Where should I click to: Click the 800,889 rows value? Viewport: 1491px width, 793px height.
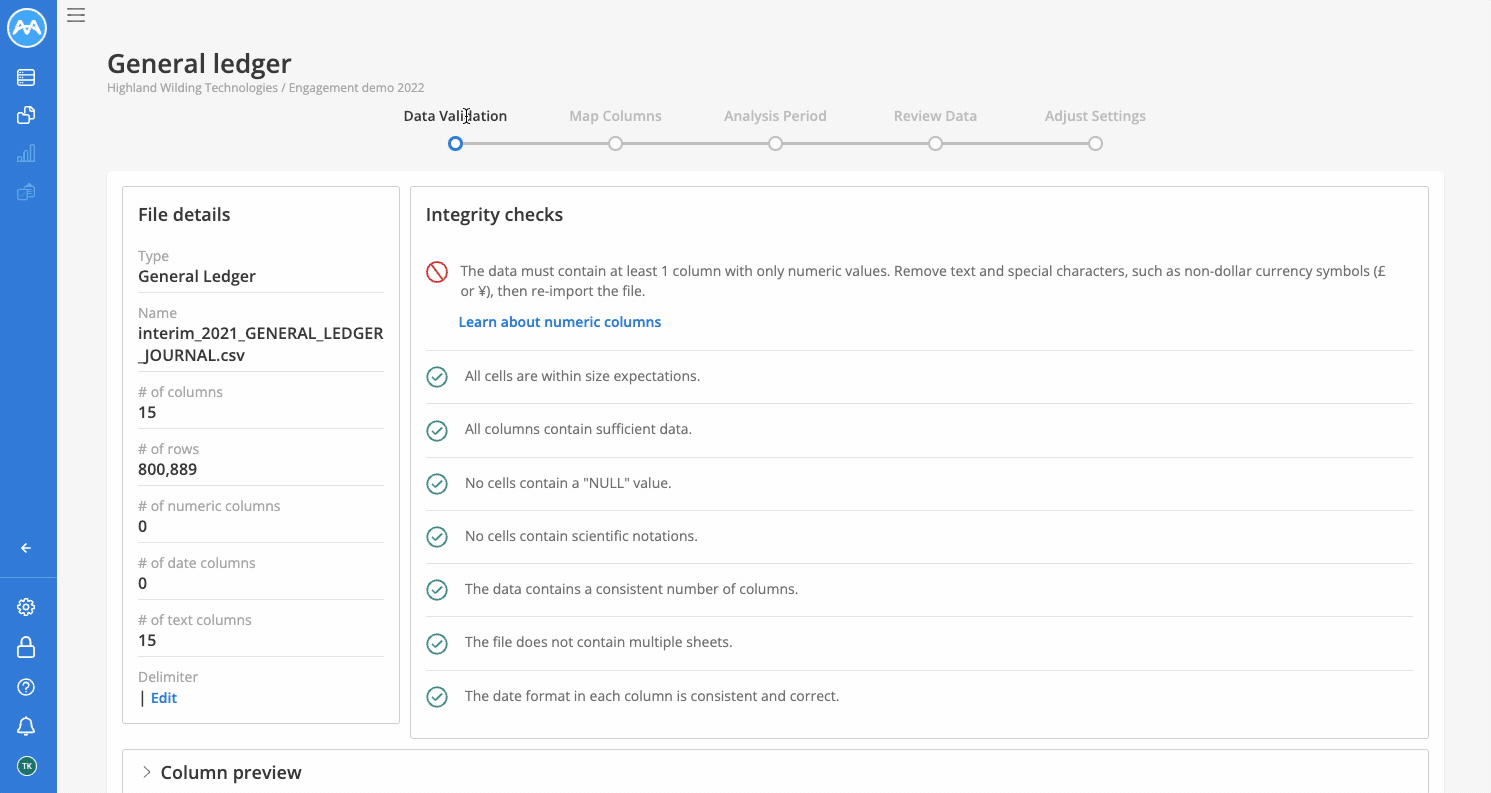click(167, 469)
